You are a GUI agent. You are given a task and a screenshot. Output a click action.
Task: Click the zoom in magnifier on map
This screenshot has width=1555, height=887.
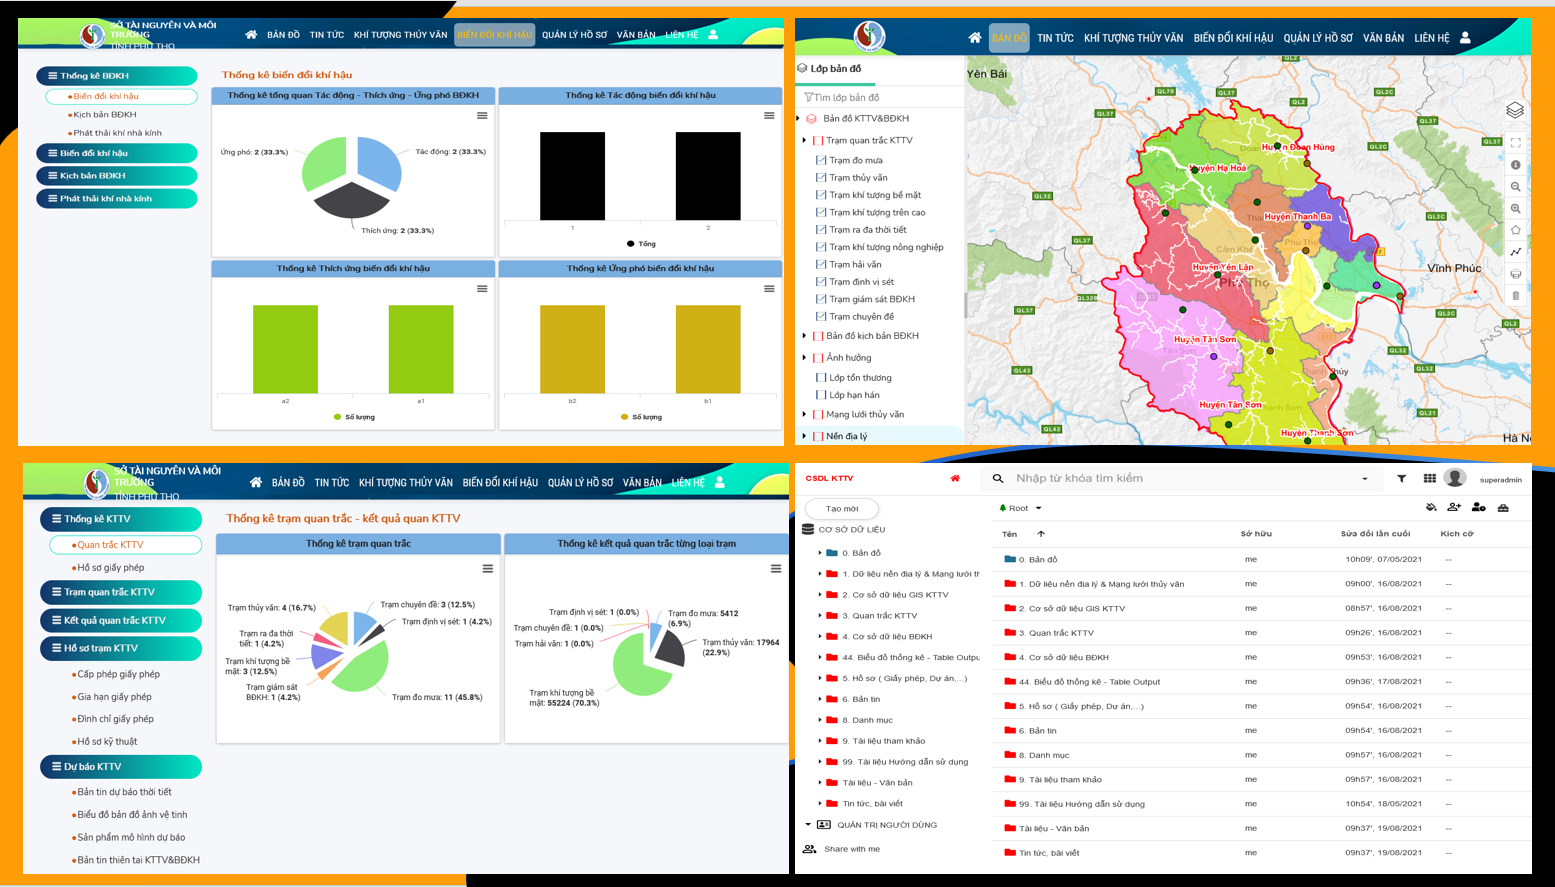(1516, 208)
